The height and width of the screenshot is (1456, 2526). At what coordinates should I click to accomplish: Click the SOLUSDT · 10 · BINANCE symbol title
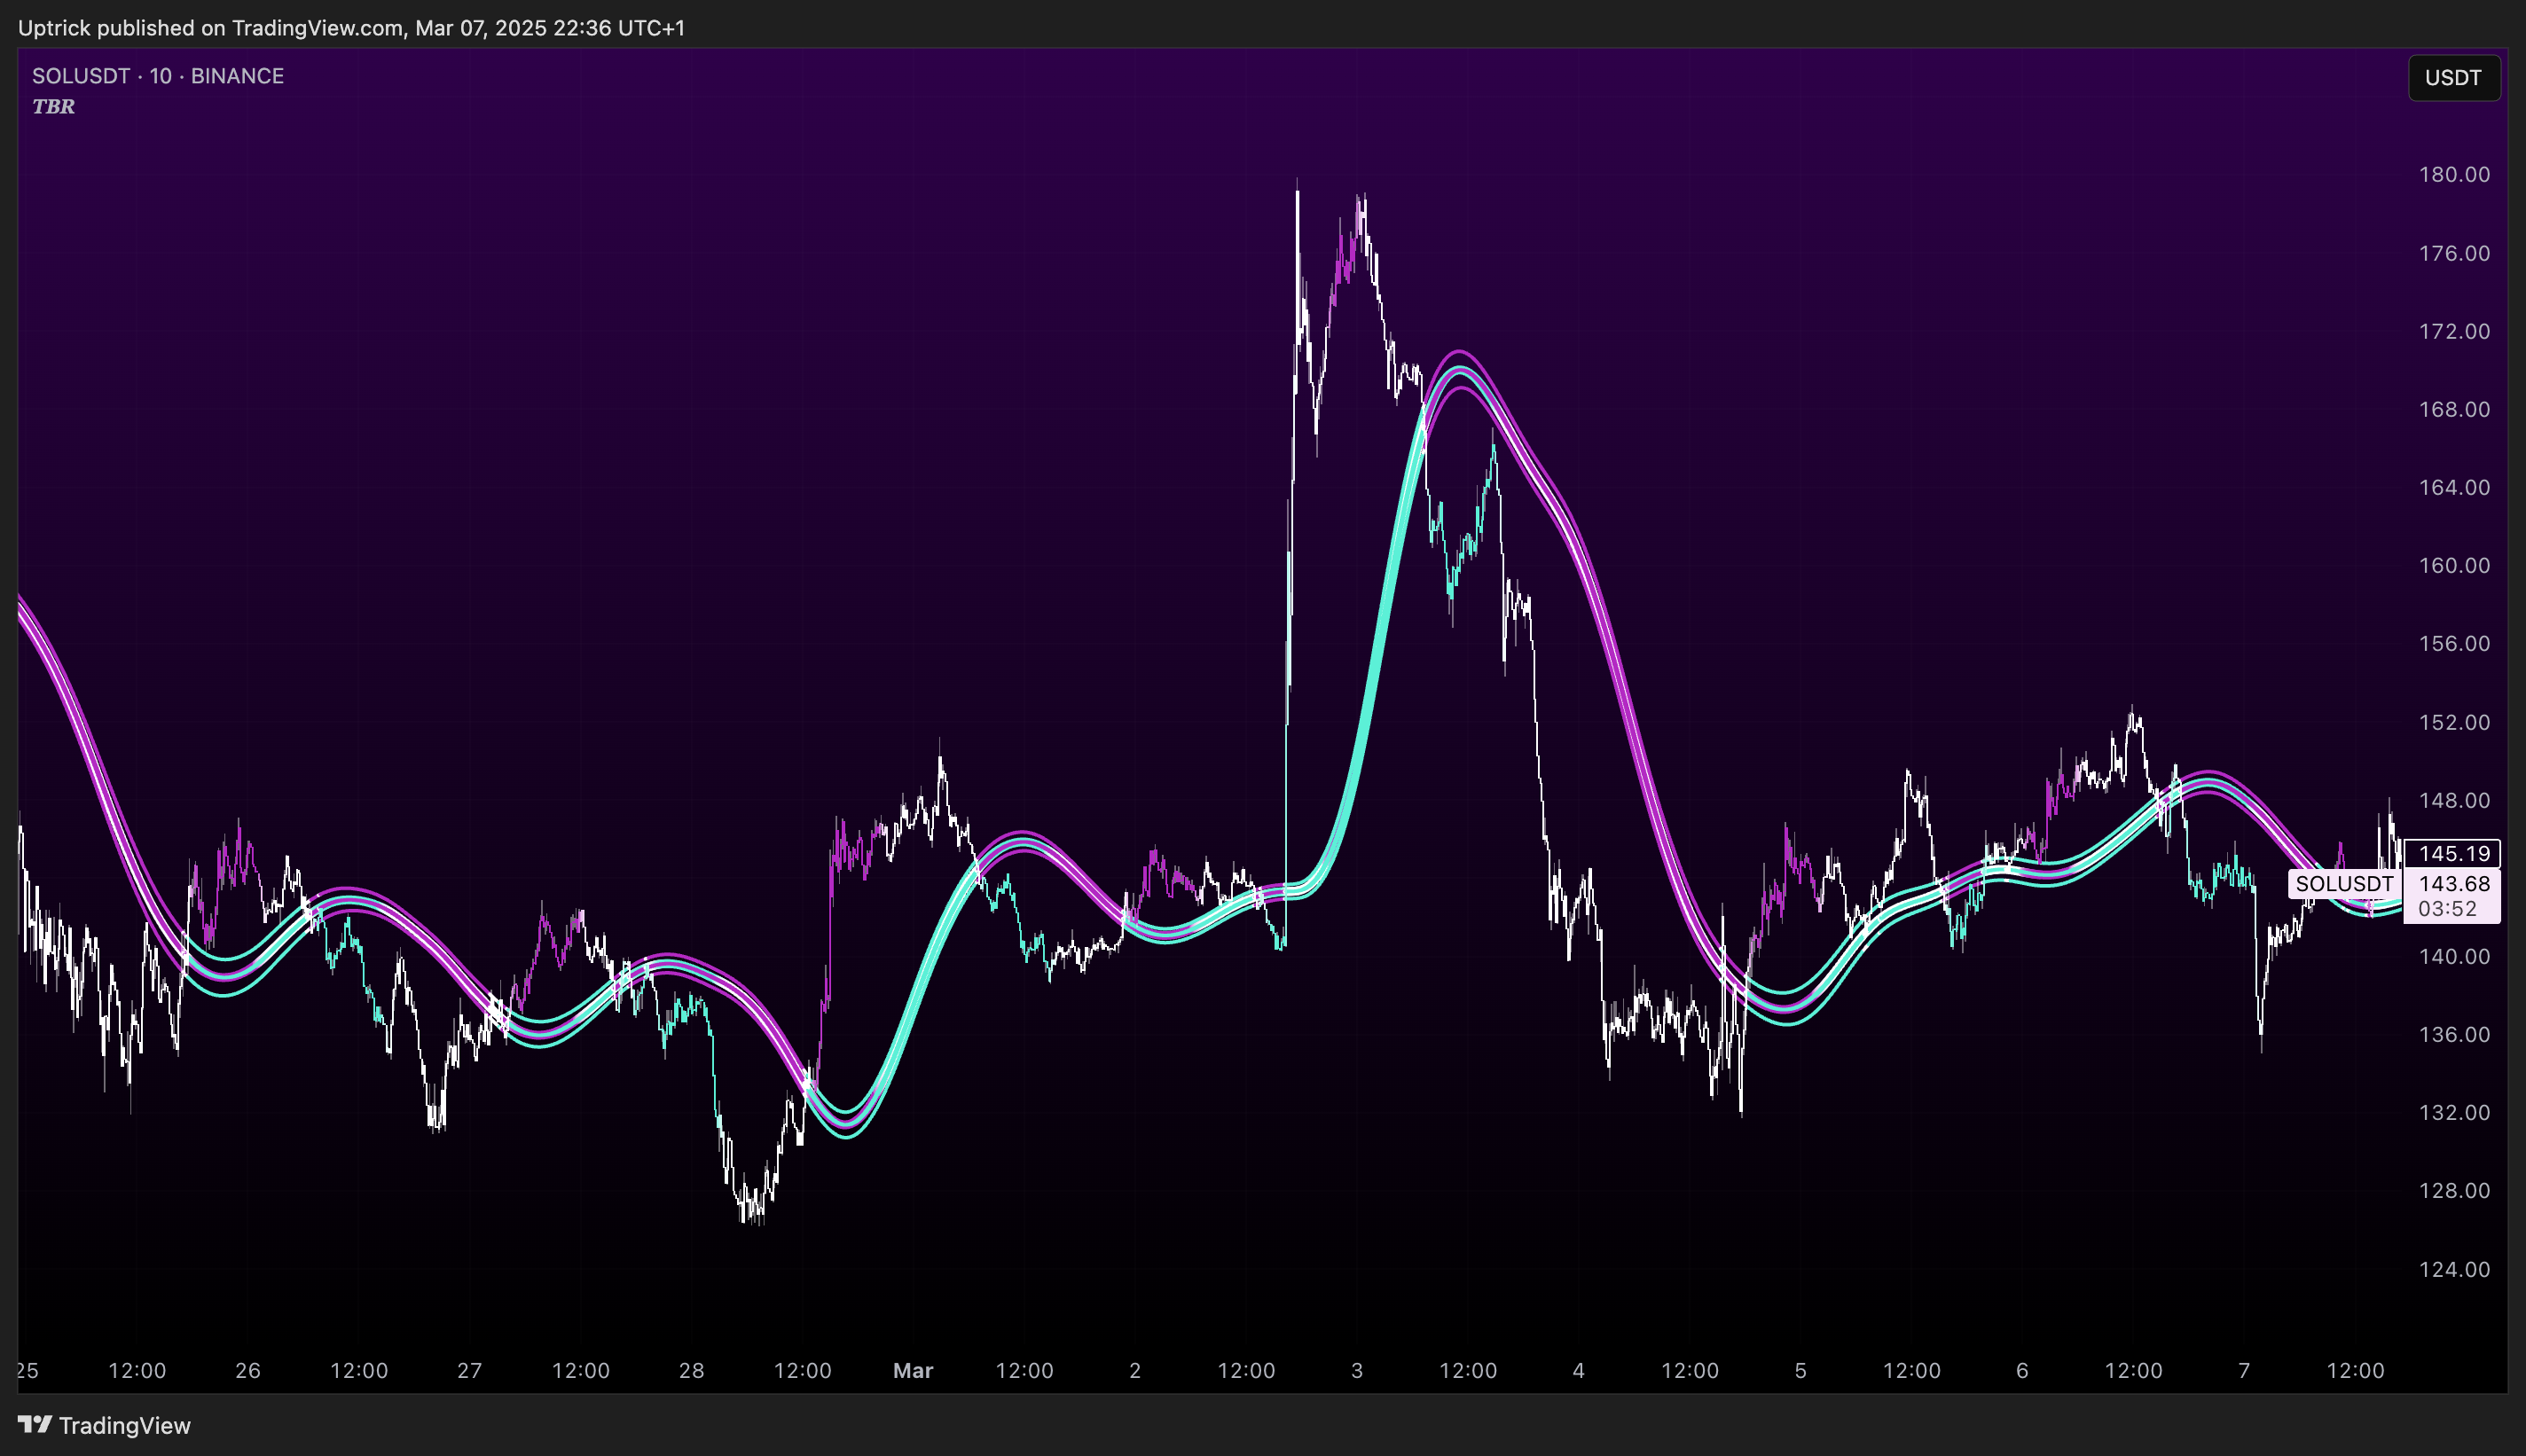click(158, 76)
